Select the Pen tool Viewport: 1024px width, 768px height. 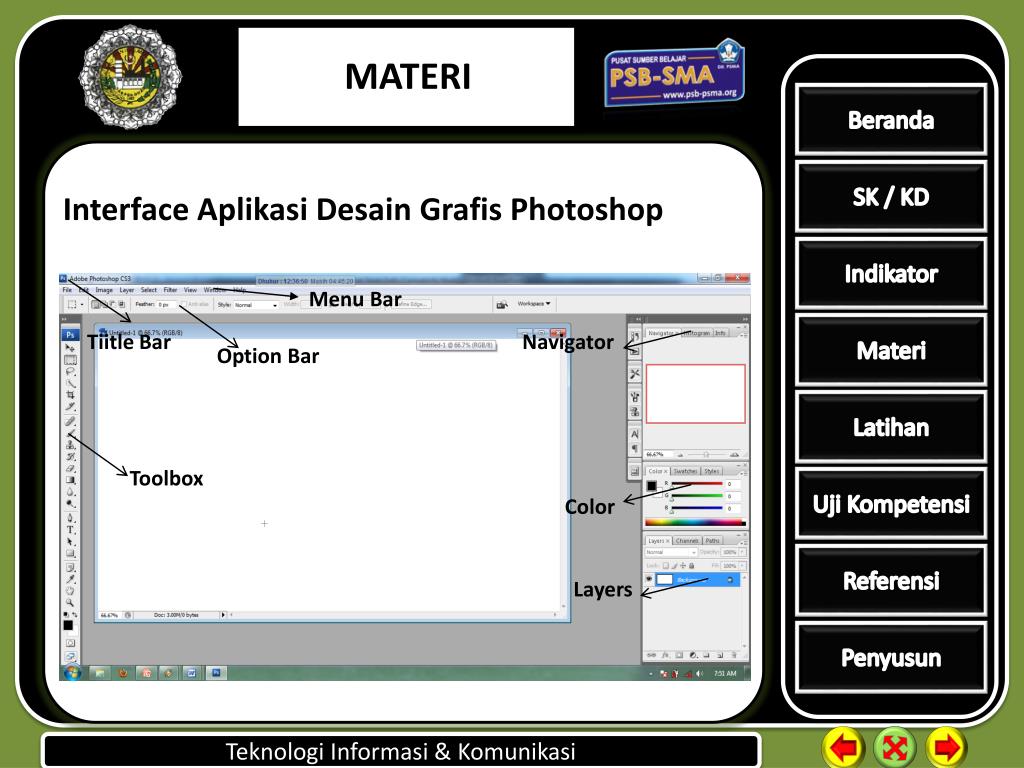pos(70,518)
